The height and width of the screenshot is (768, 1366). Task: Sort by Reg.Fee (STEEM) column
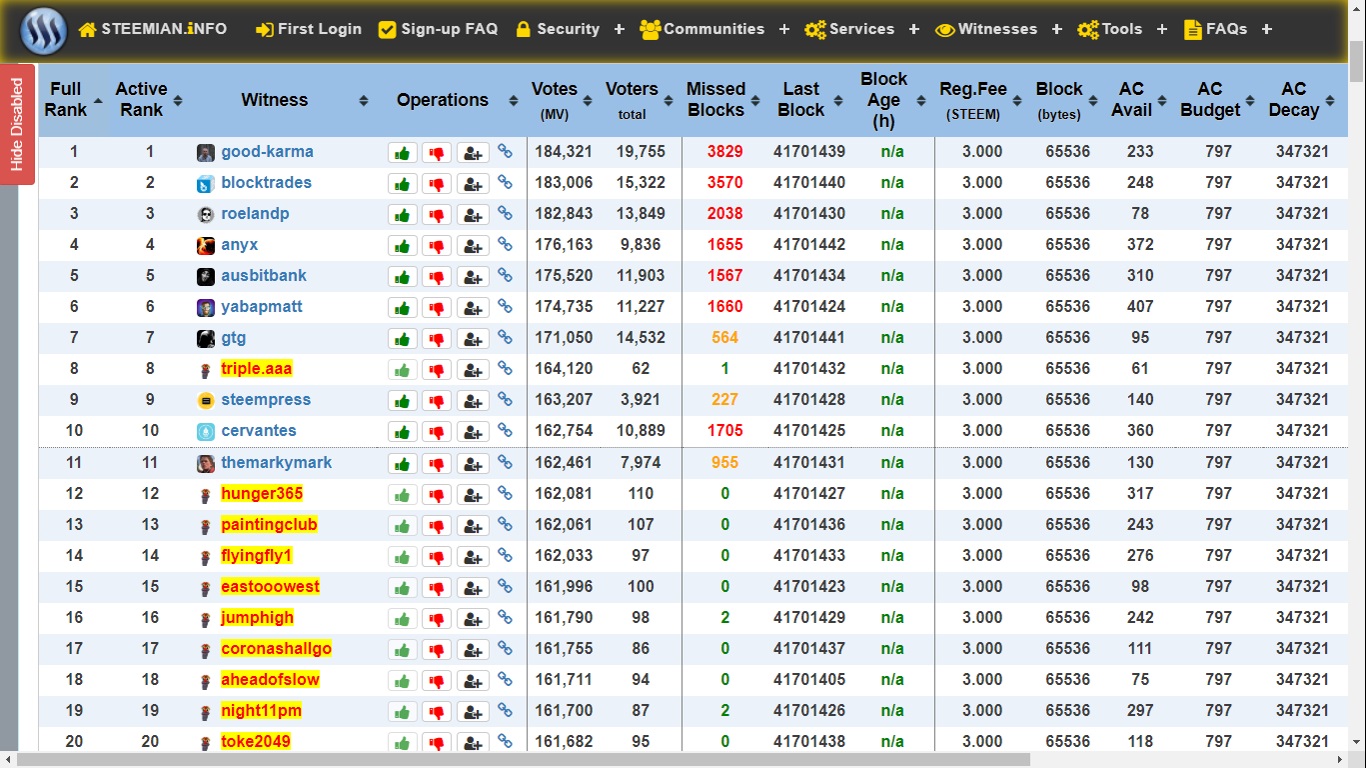(980, 100)
